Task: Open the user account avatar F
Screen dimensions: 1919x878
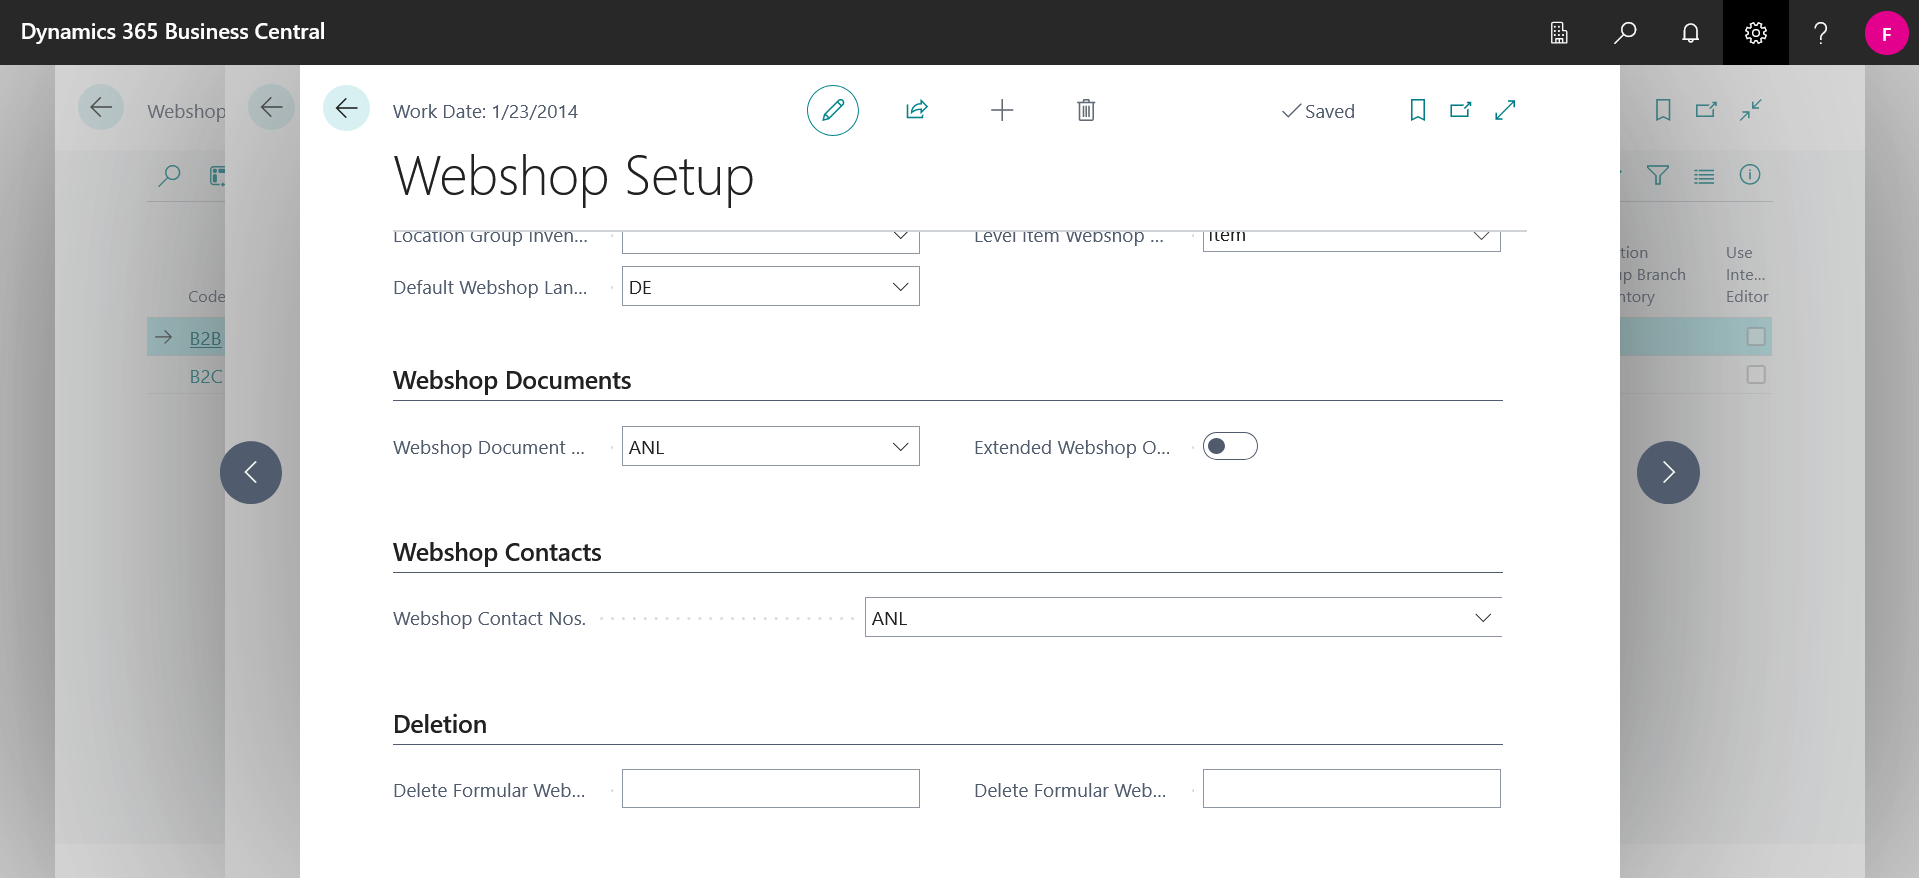Action: pos(1886,33)
